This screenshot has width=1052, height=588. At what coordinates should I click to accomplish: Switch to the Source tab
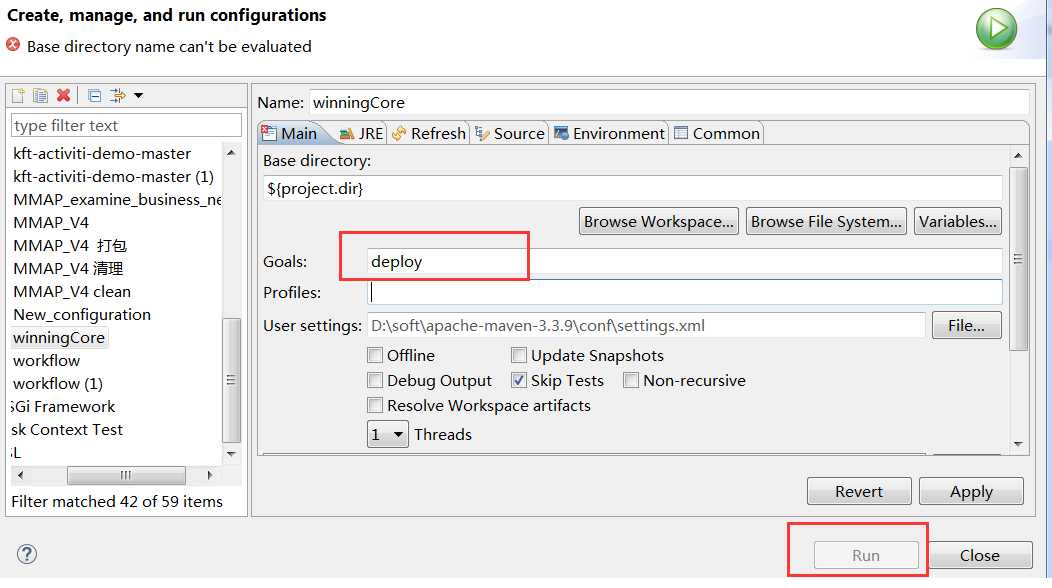(x=510, y=134)
